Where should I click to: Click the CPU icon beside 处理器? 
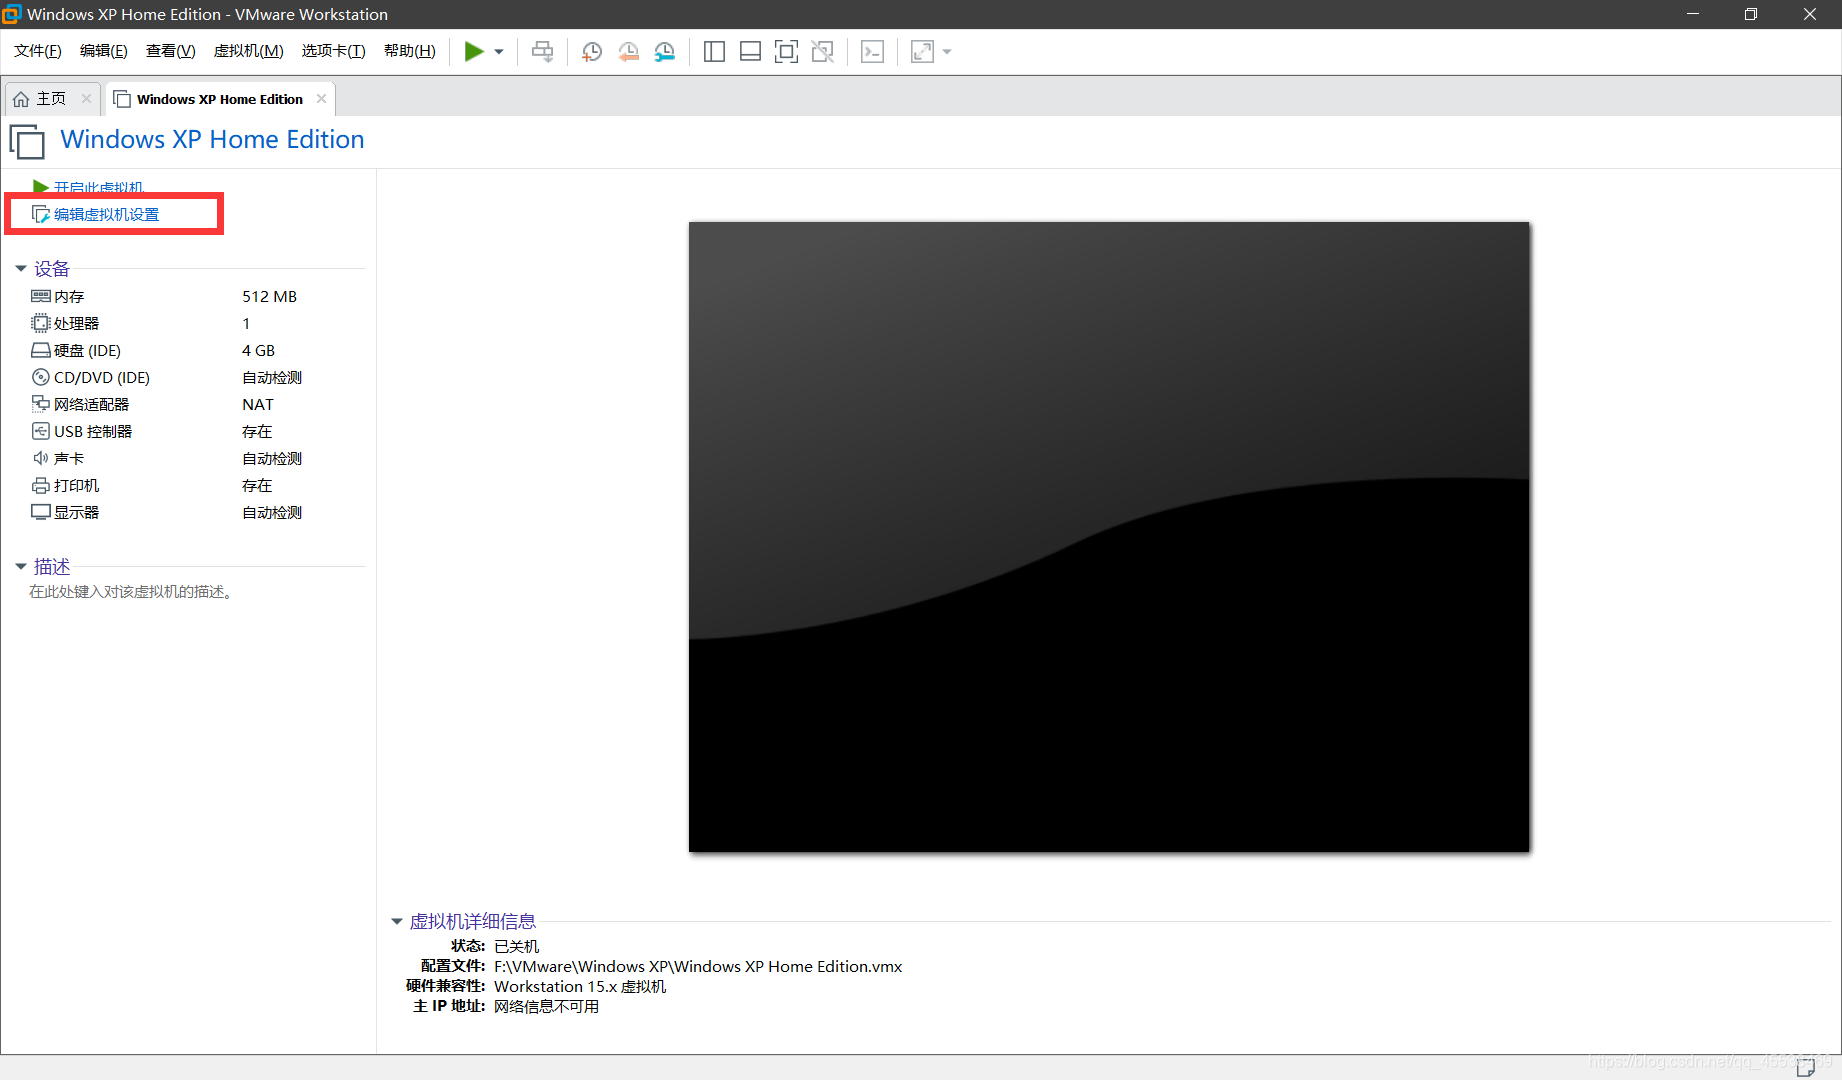[40, 323]
